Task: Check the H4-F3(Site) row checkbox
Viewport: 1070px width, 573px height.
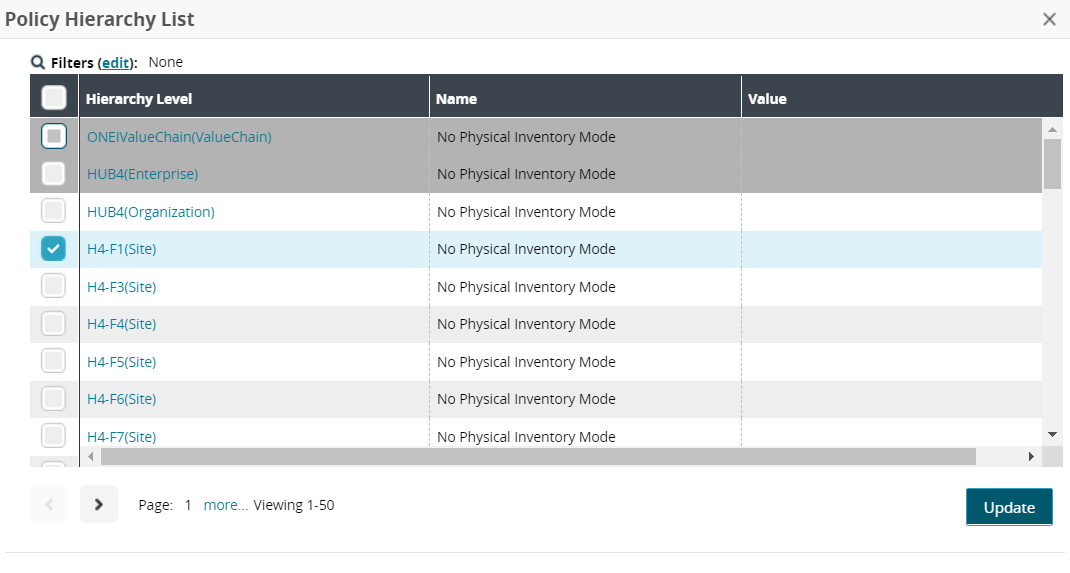Action: click(x=53, y=286)
